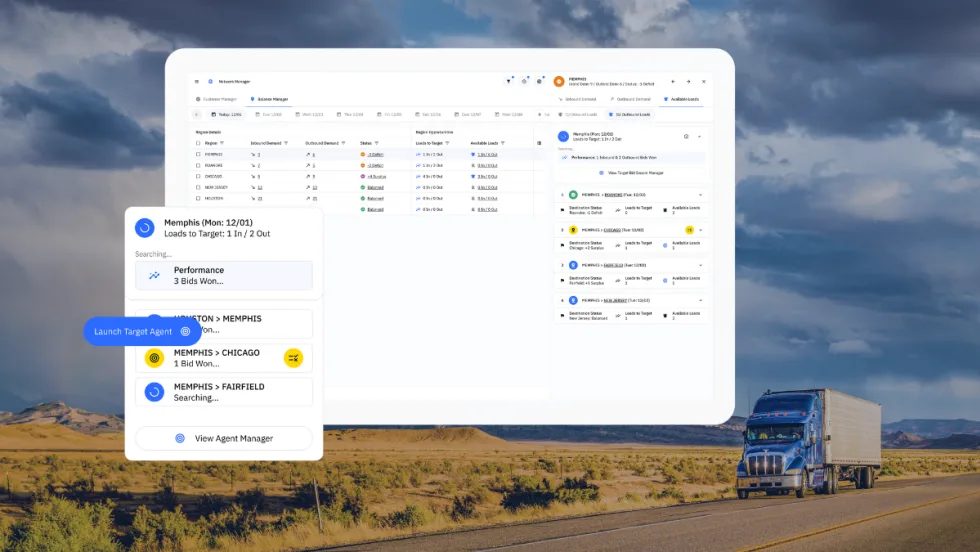Expand the Memphis > Chicago lane

700,230
